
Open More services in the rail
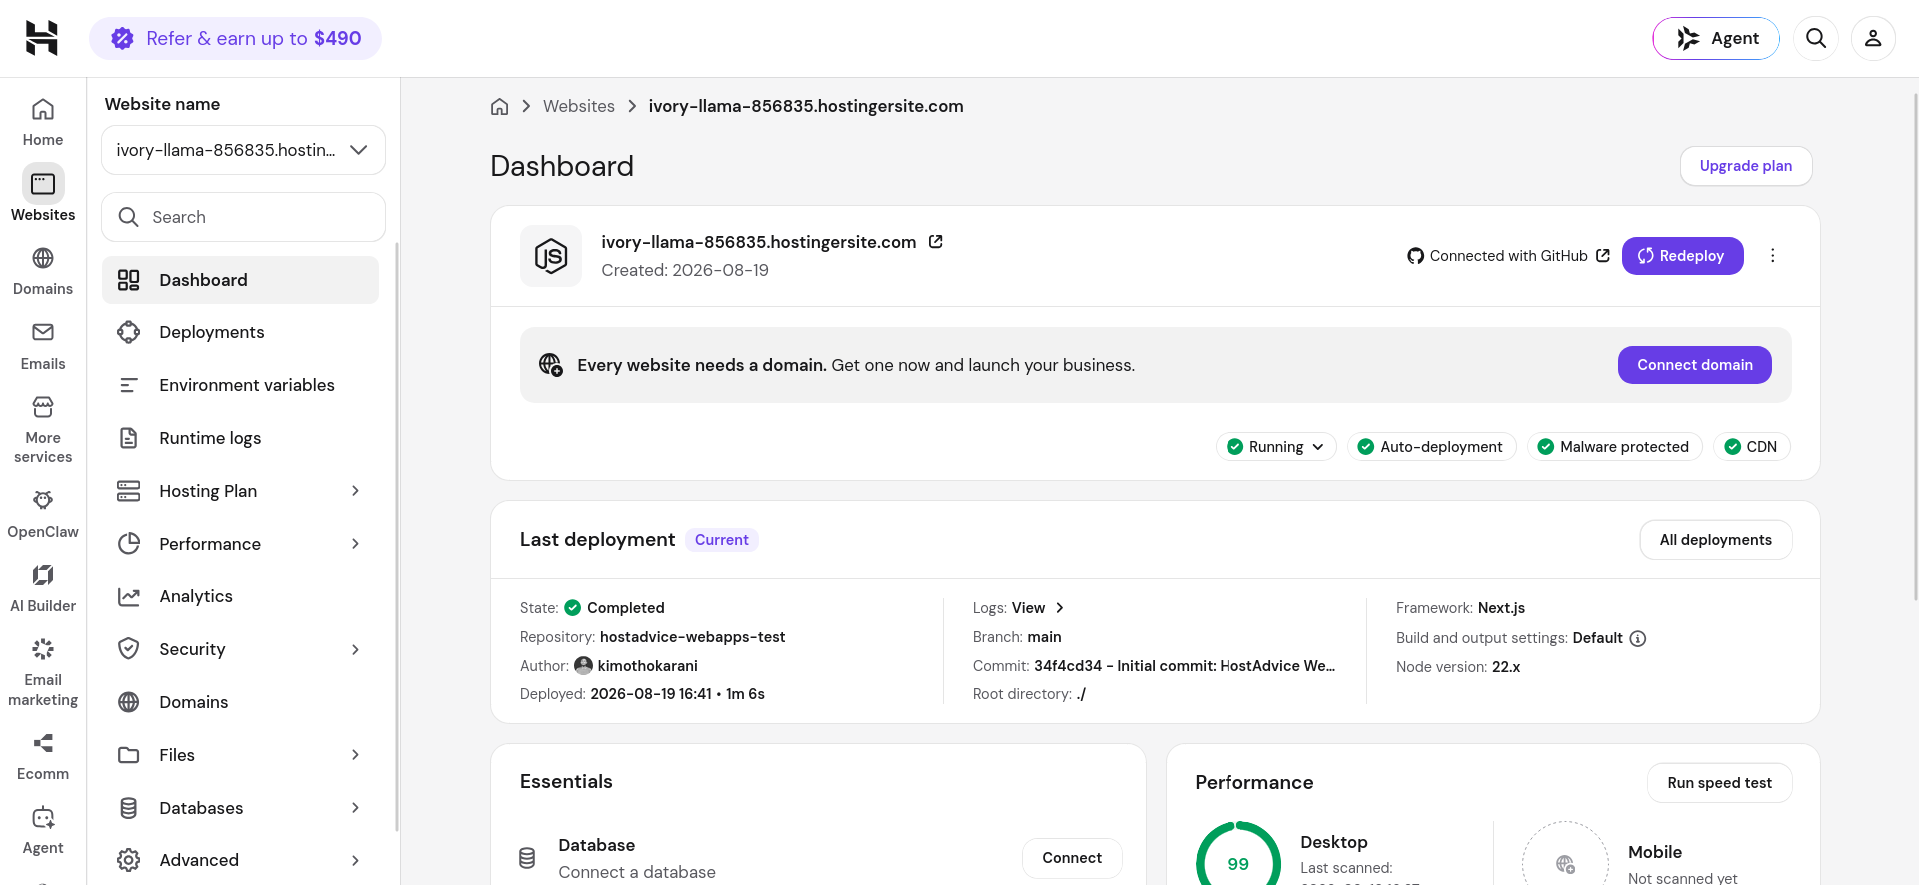tap(43, 430)
